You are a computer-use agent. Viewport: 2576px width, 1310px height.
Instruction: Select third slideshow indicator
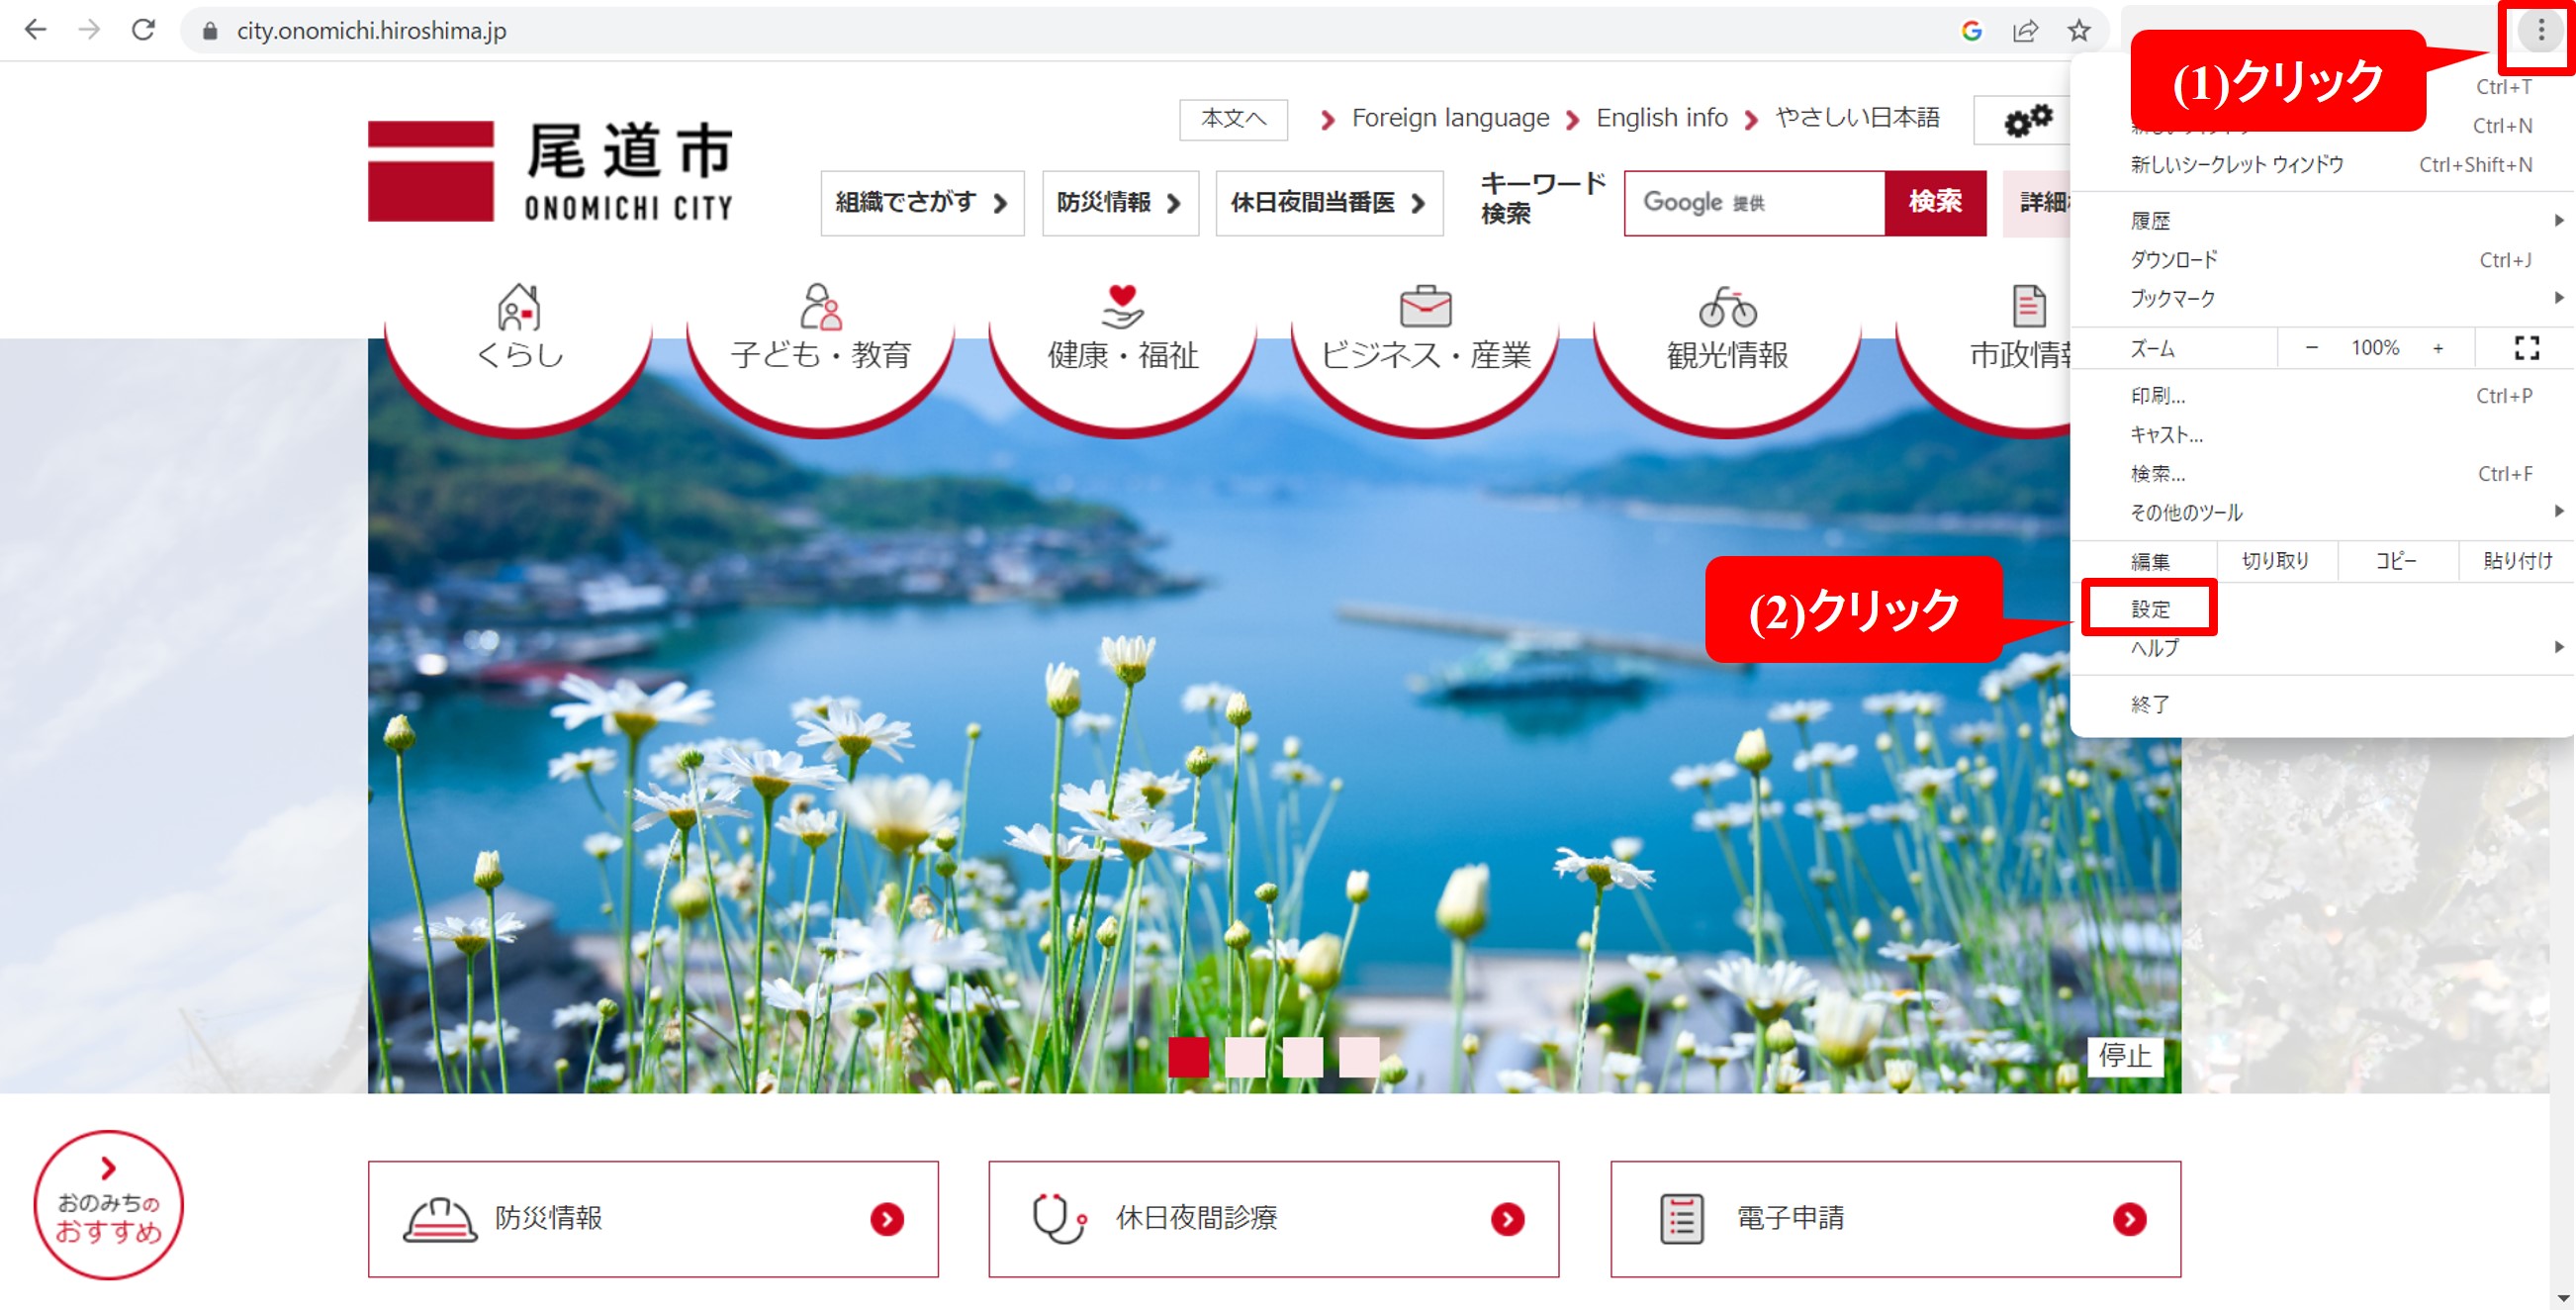[x=1302, y=1057]
